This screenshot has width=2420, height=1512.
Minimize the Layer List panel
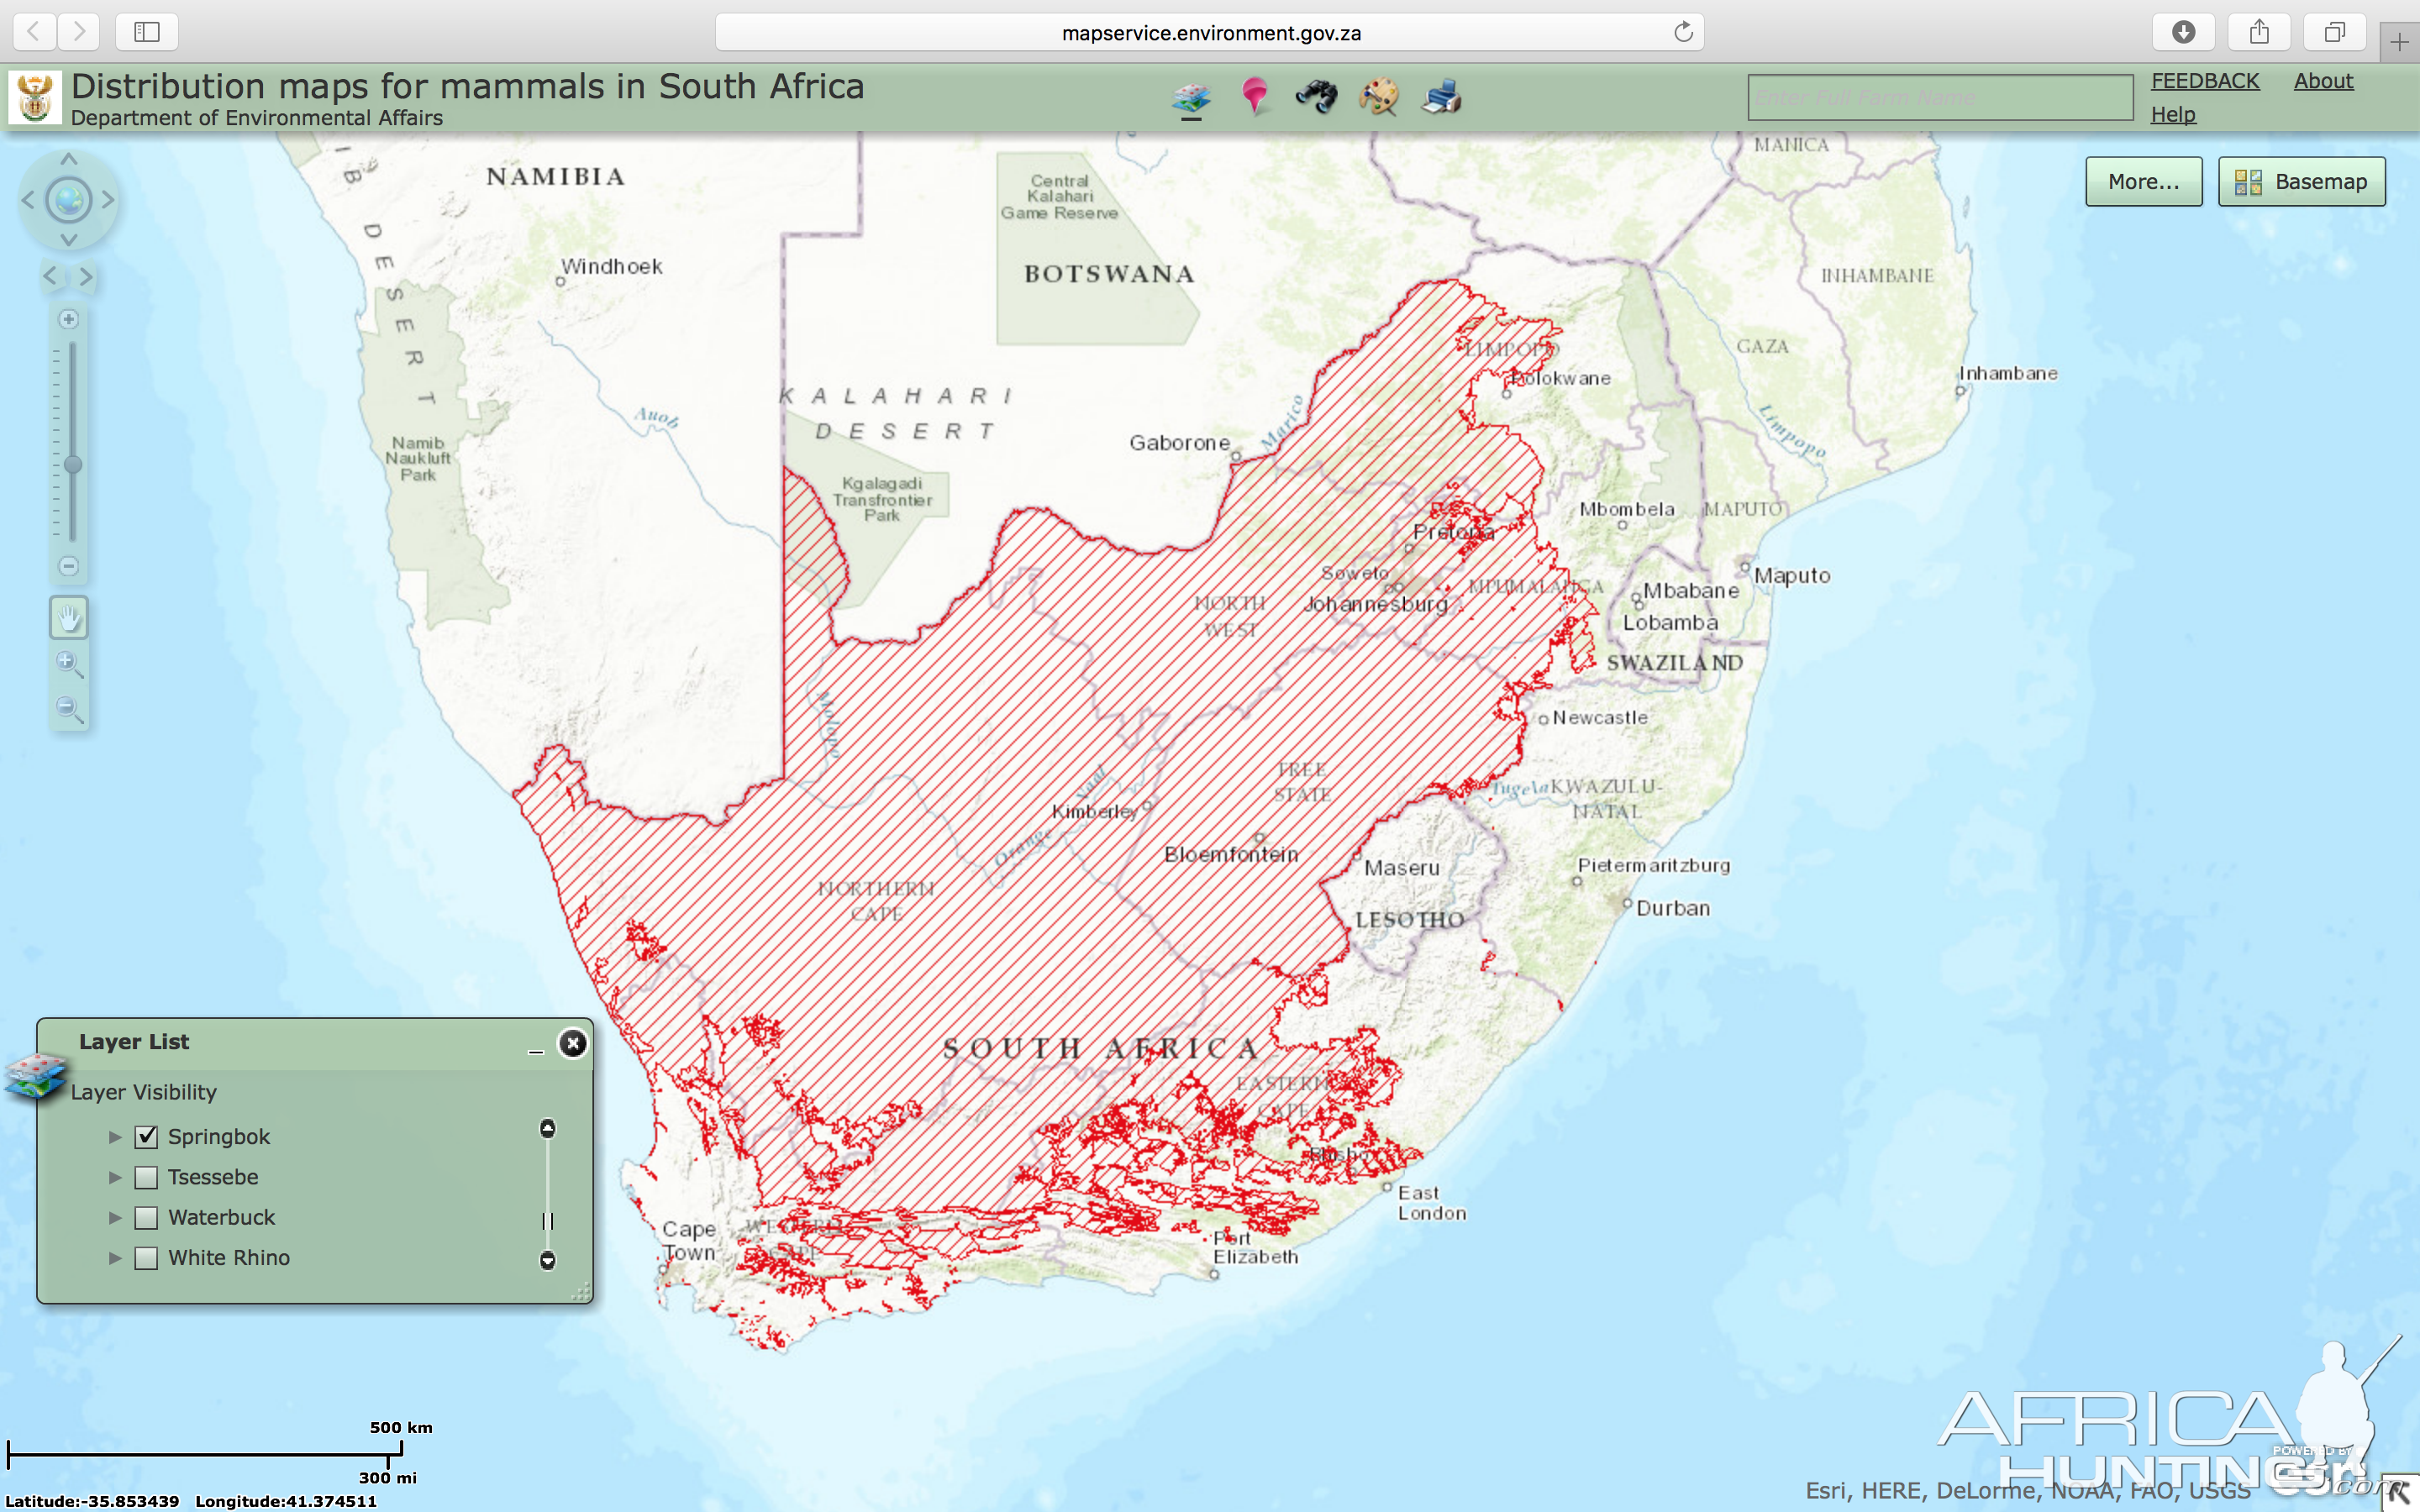[536, 1049]
